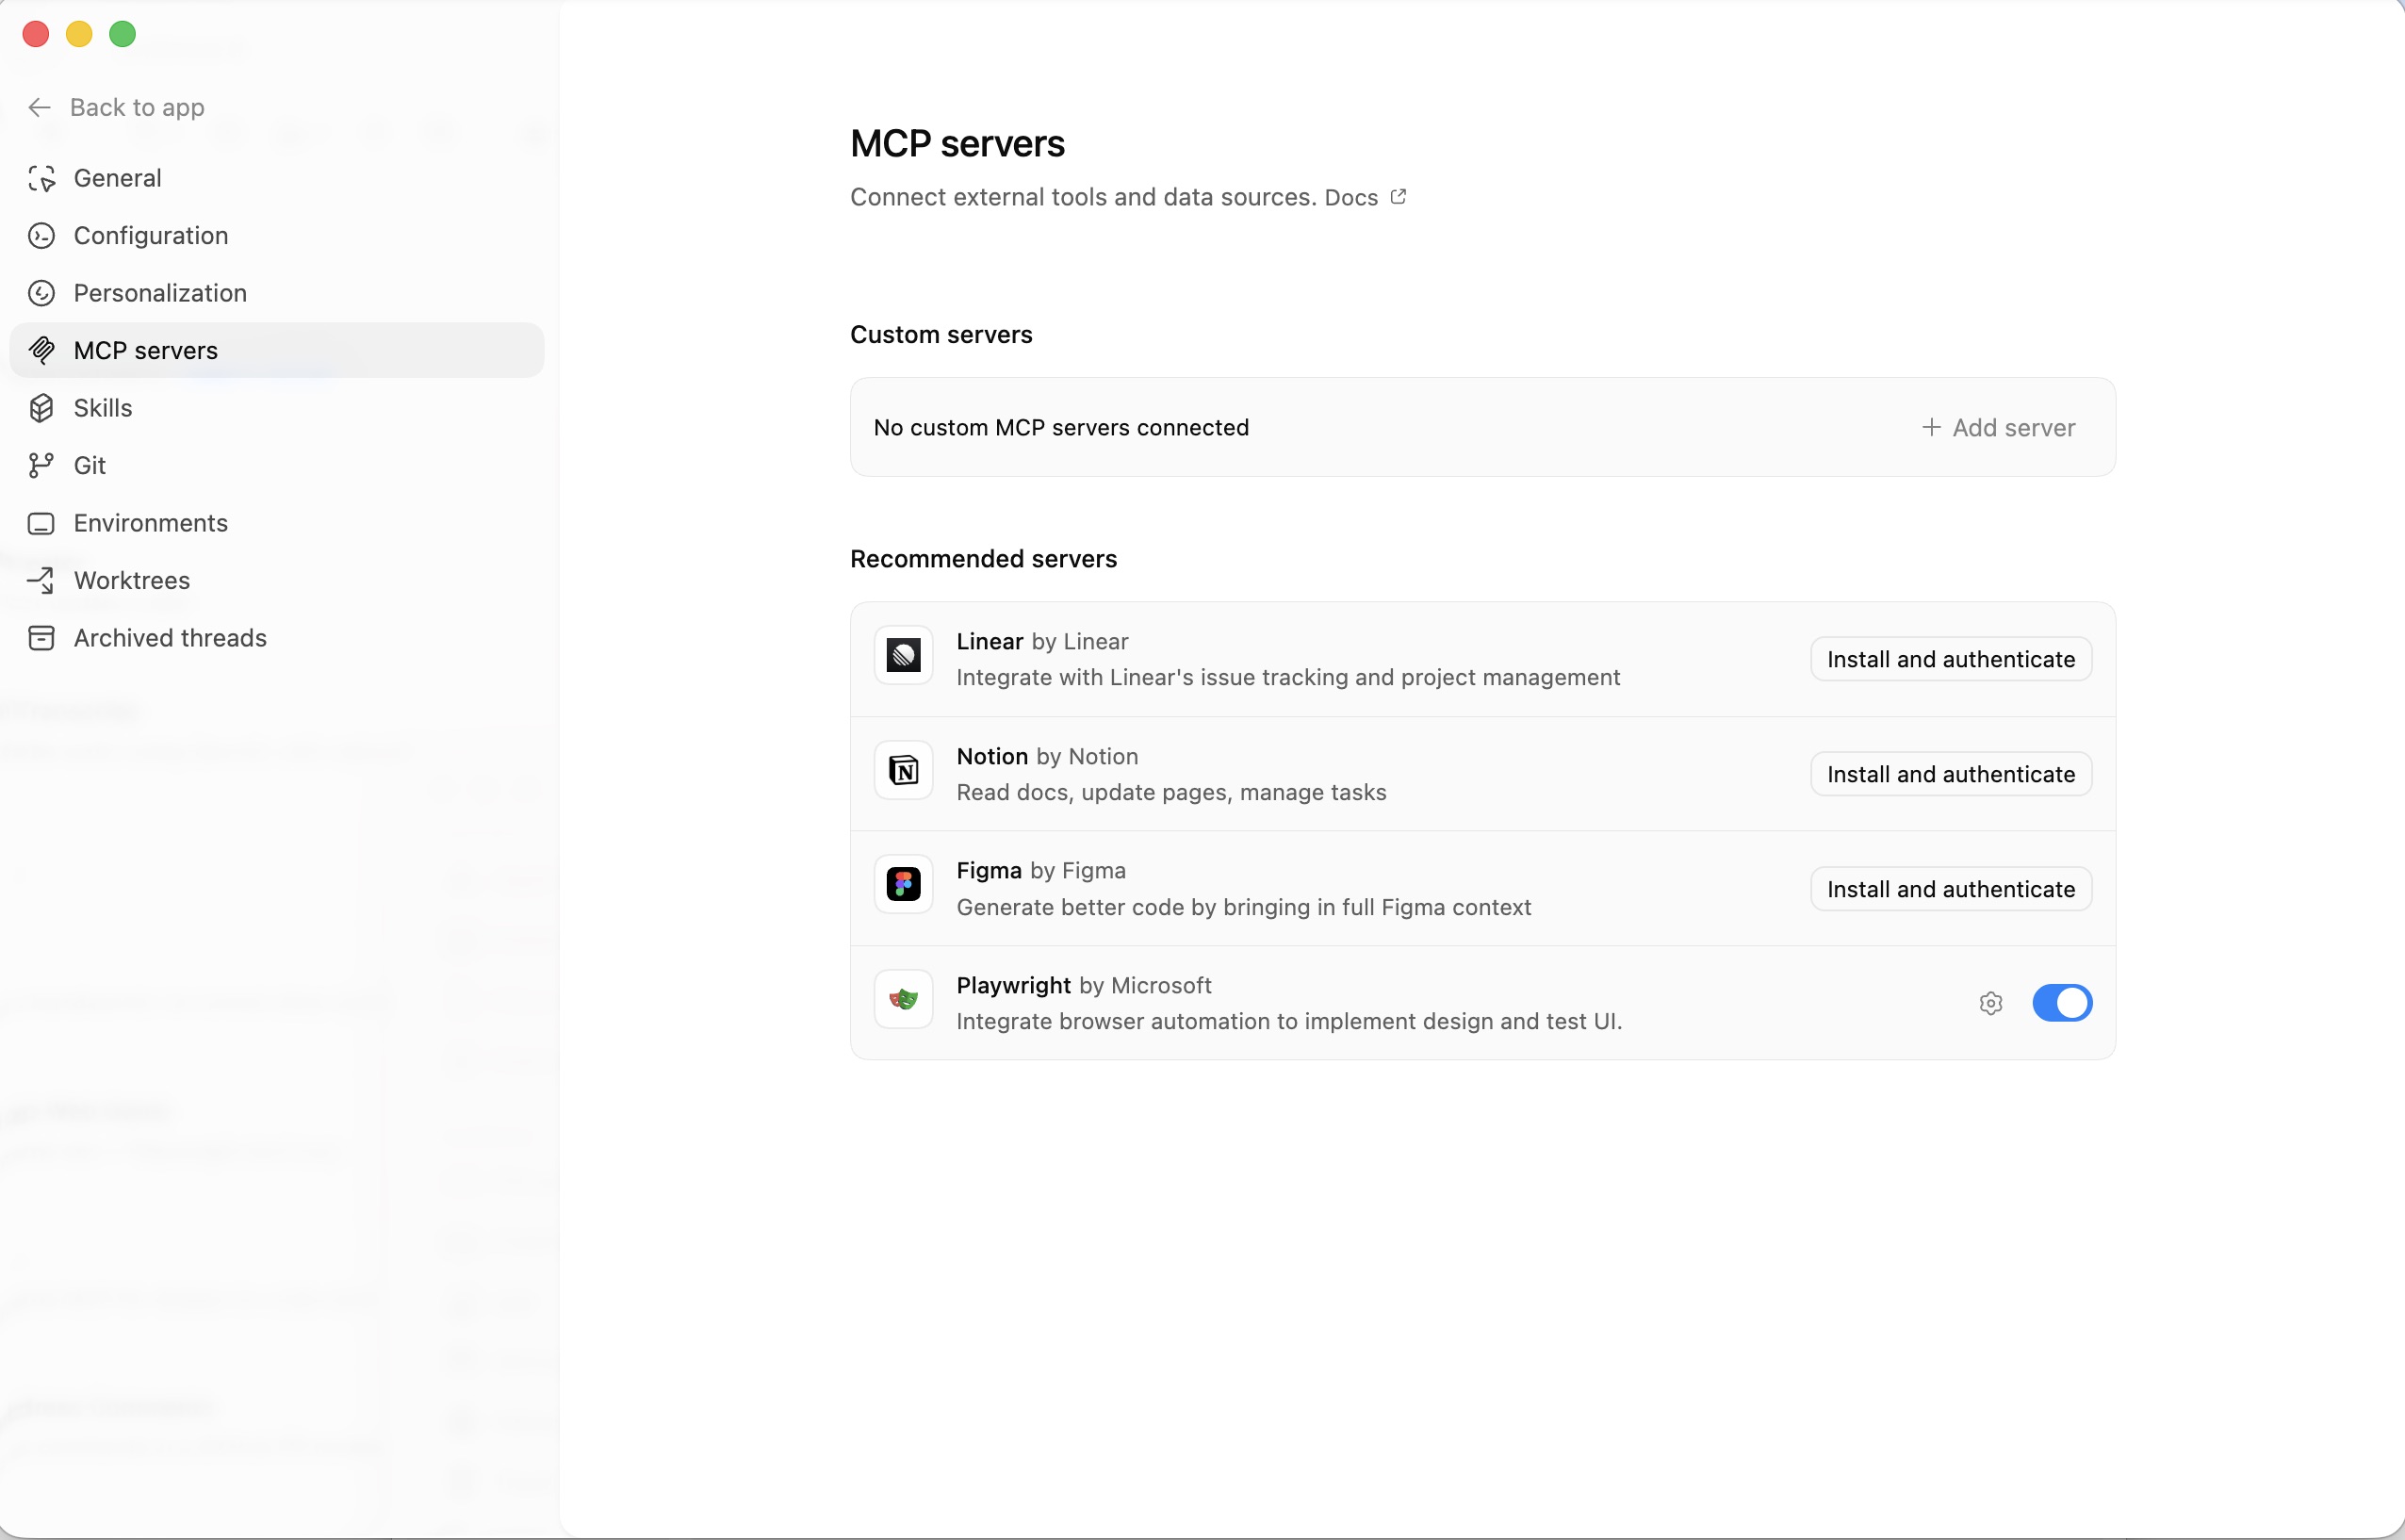Install and authenticate Notion

click(x=1950, y=773)
